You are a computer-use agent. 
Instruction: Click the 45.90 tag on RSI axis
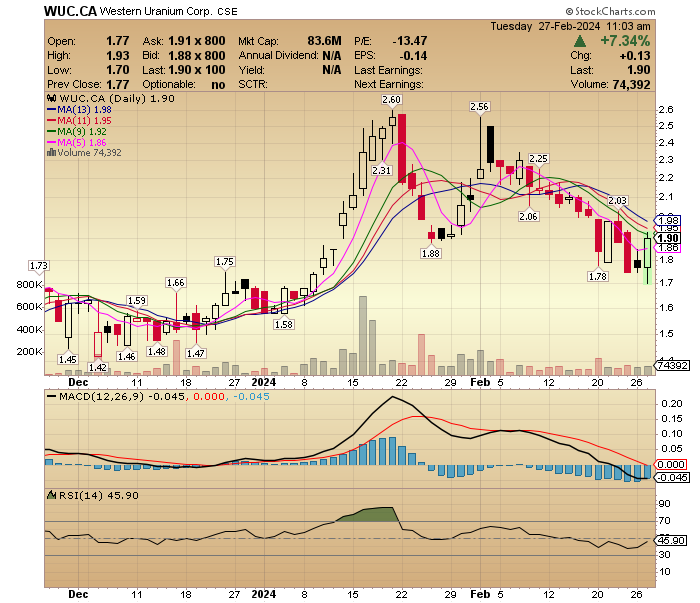670,541
